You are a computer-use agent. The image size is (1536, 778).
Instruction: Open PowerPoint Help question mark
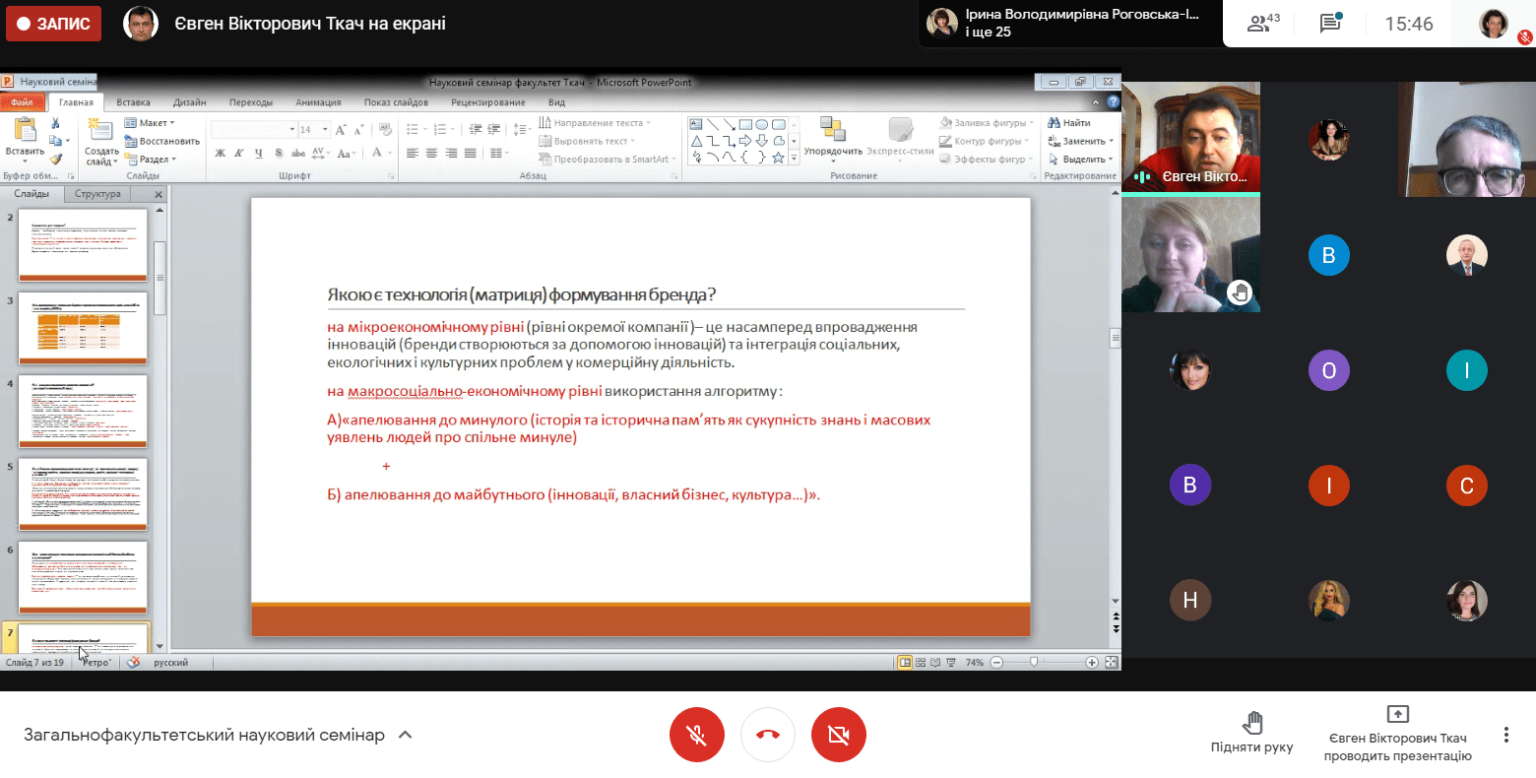1113,102
